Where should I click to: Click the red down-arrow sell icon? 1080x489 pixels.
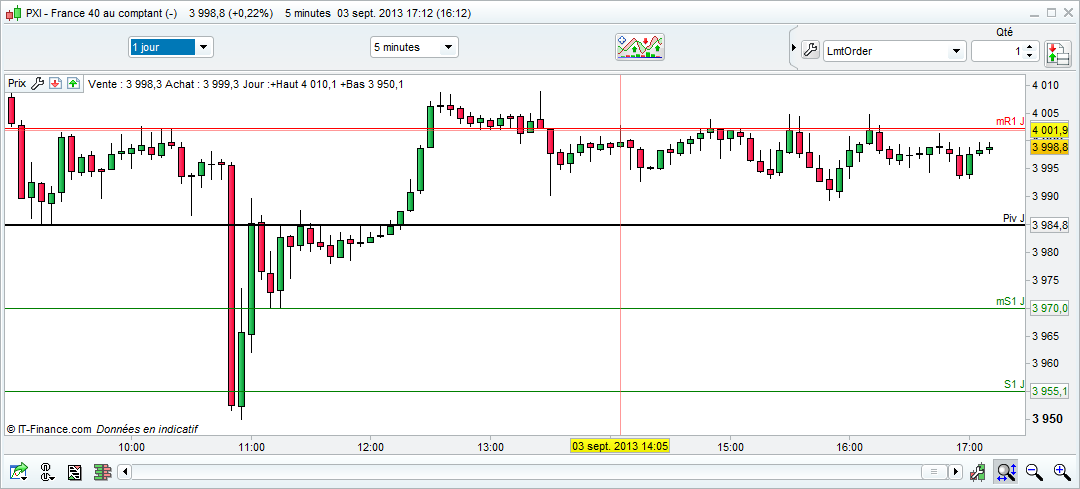click(x=56, y=83)
